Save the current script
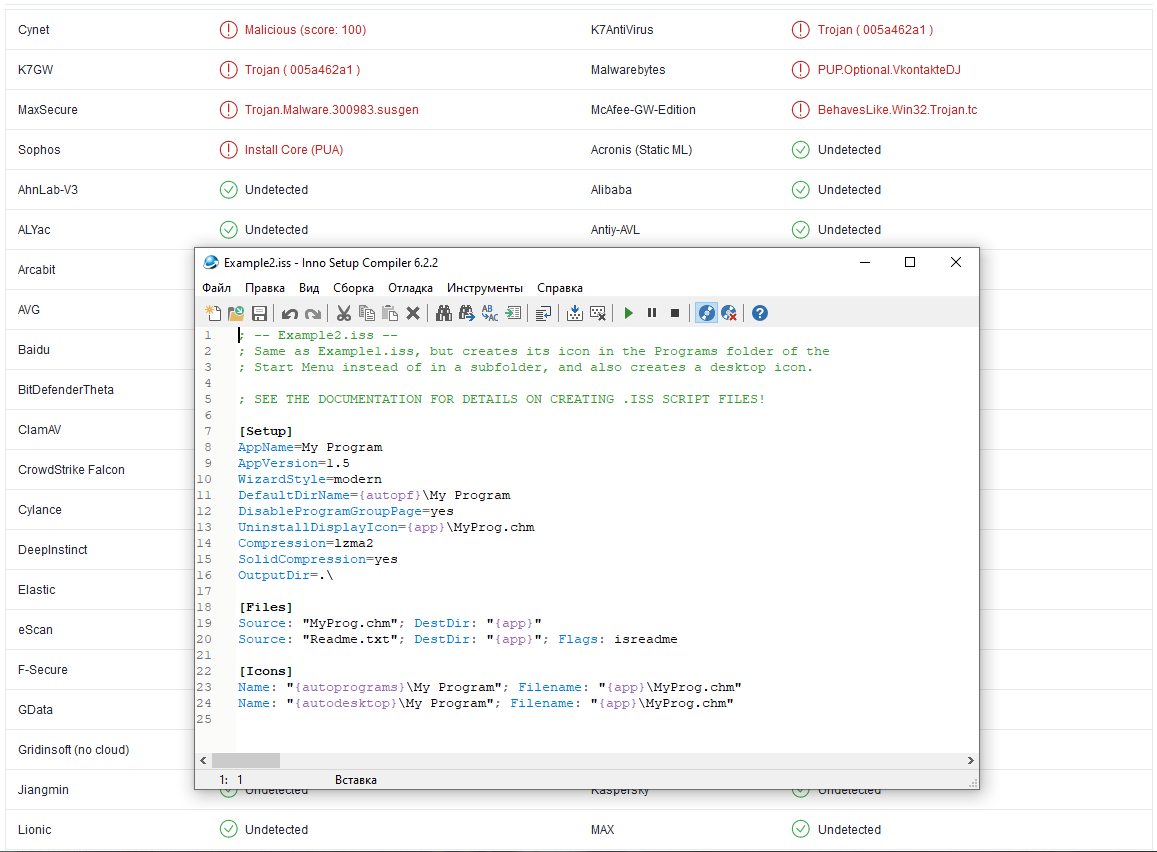The image size is (1157, 852). pos(259,314)
